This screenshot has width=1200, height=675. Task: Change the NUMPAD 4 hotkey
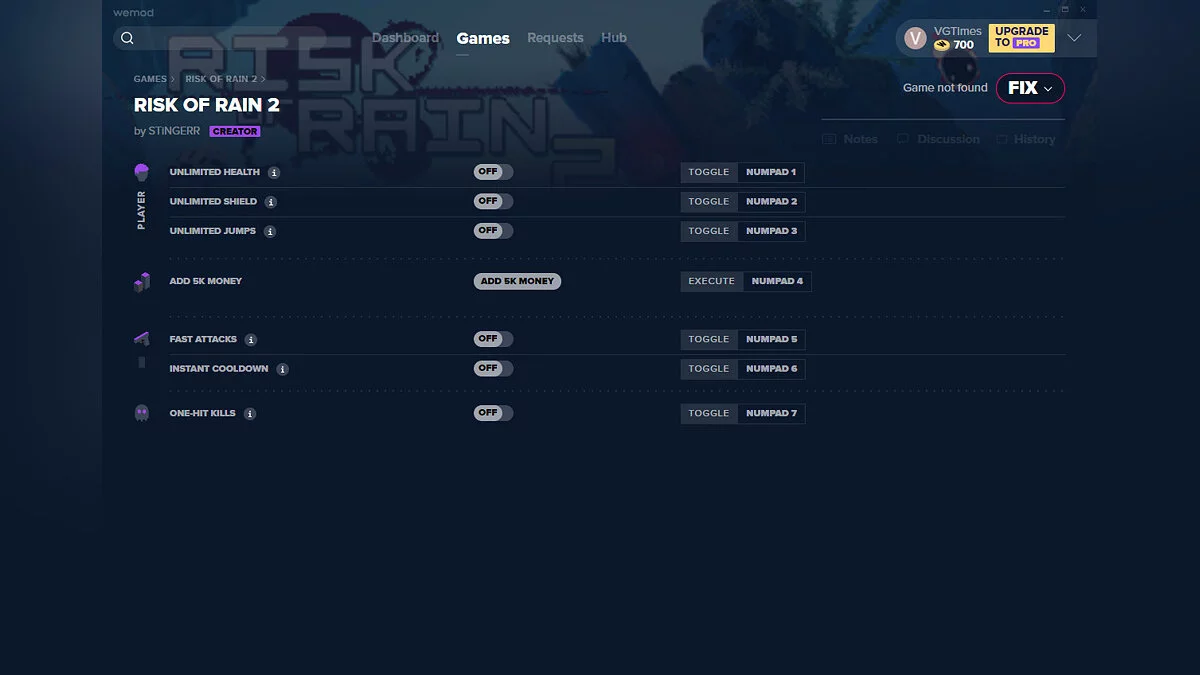tap(777, 282)
